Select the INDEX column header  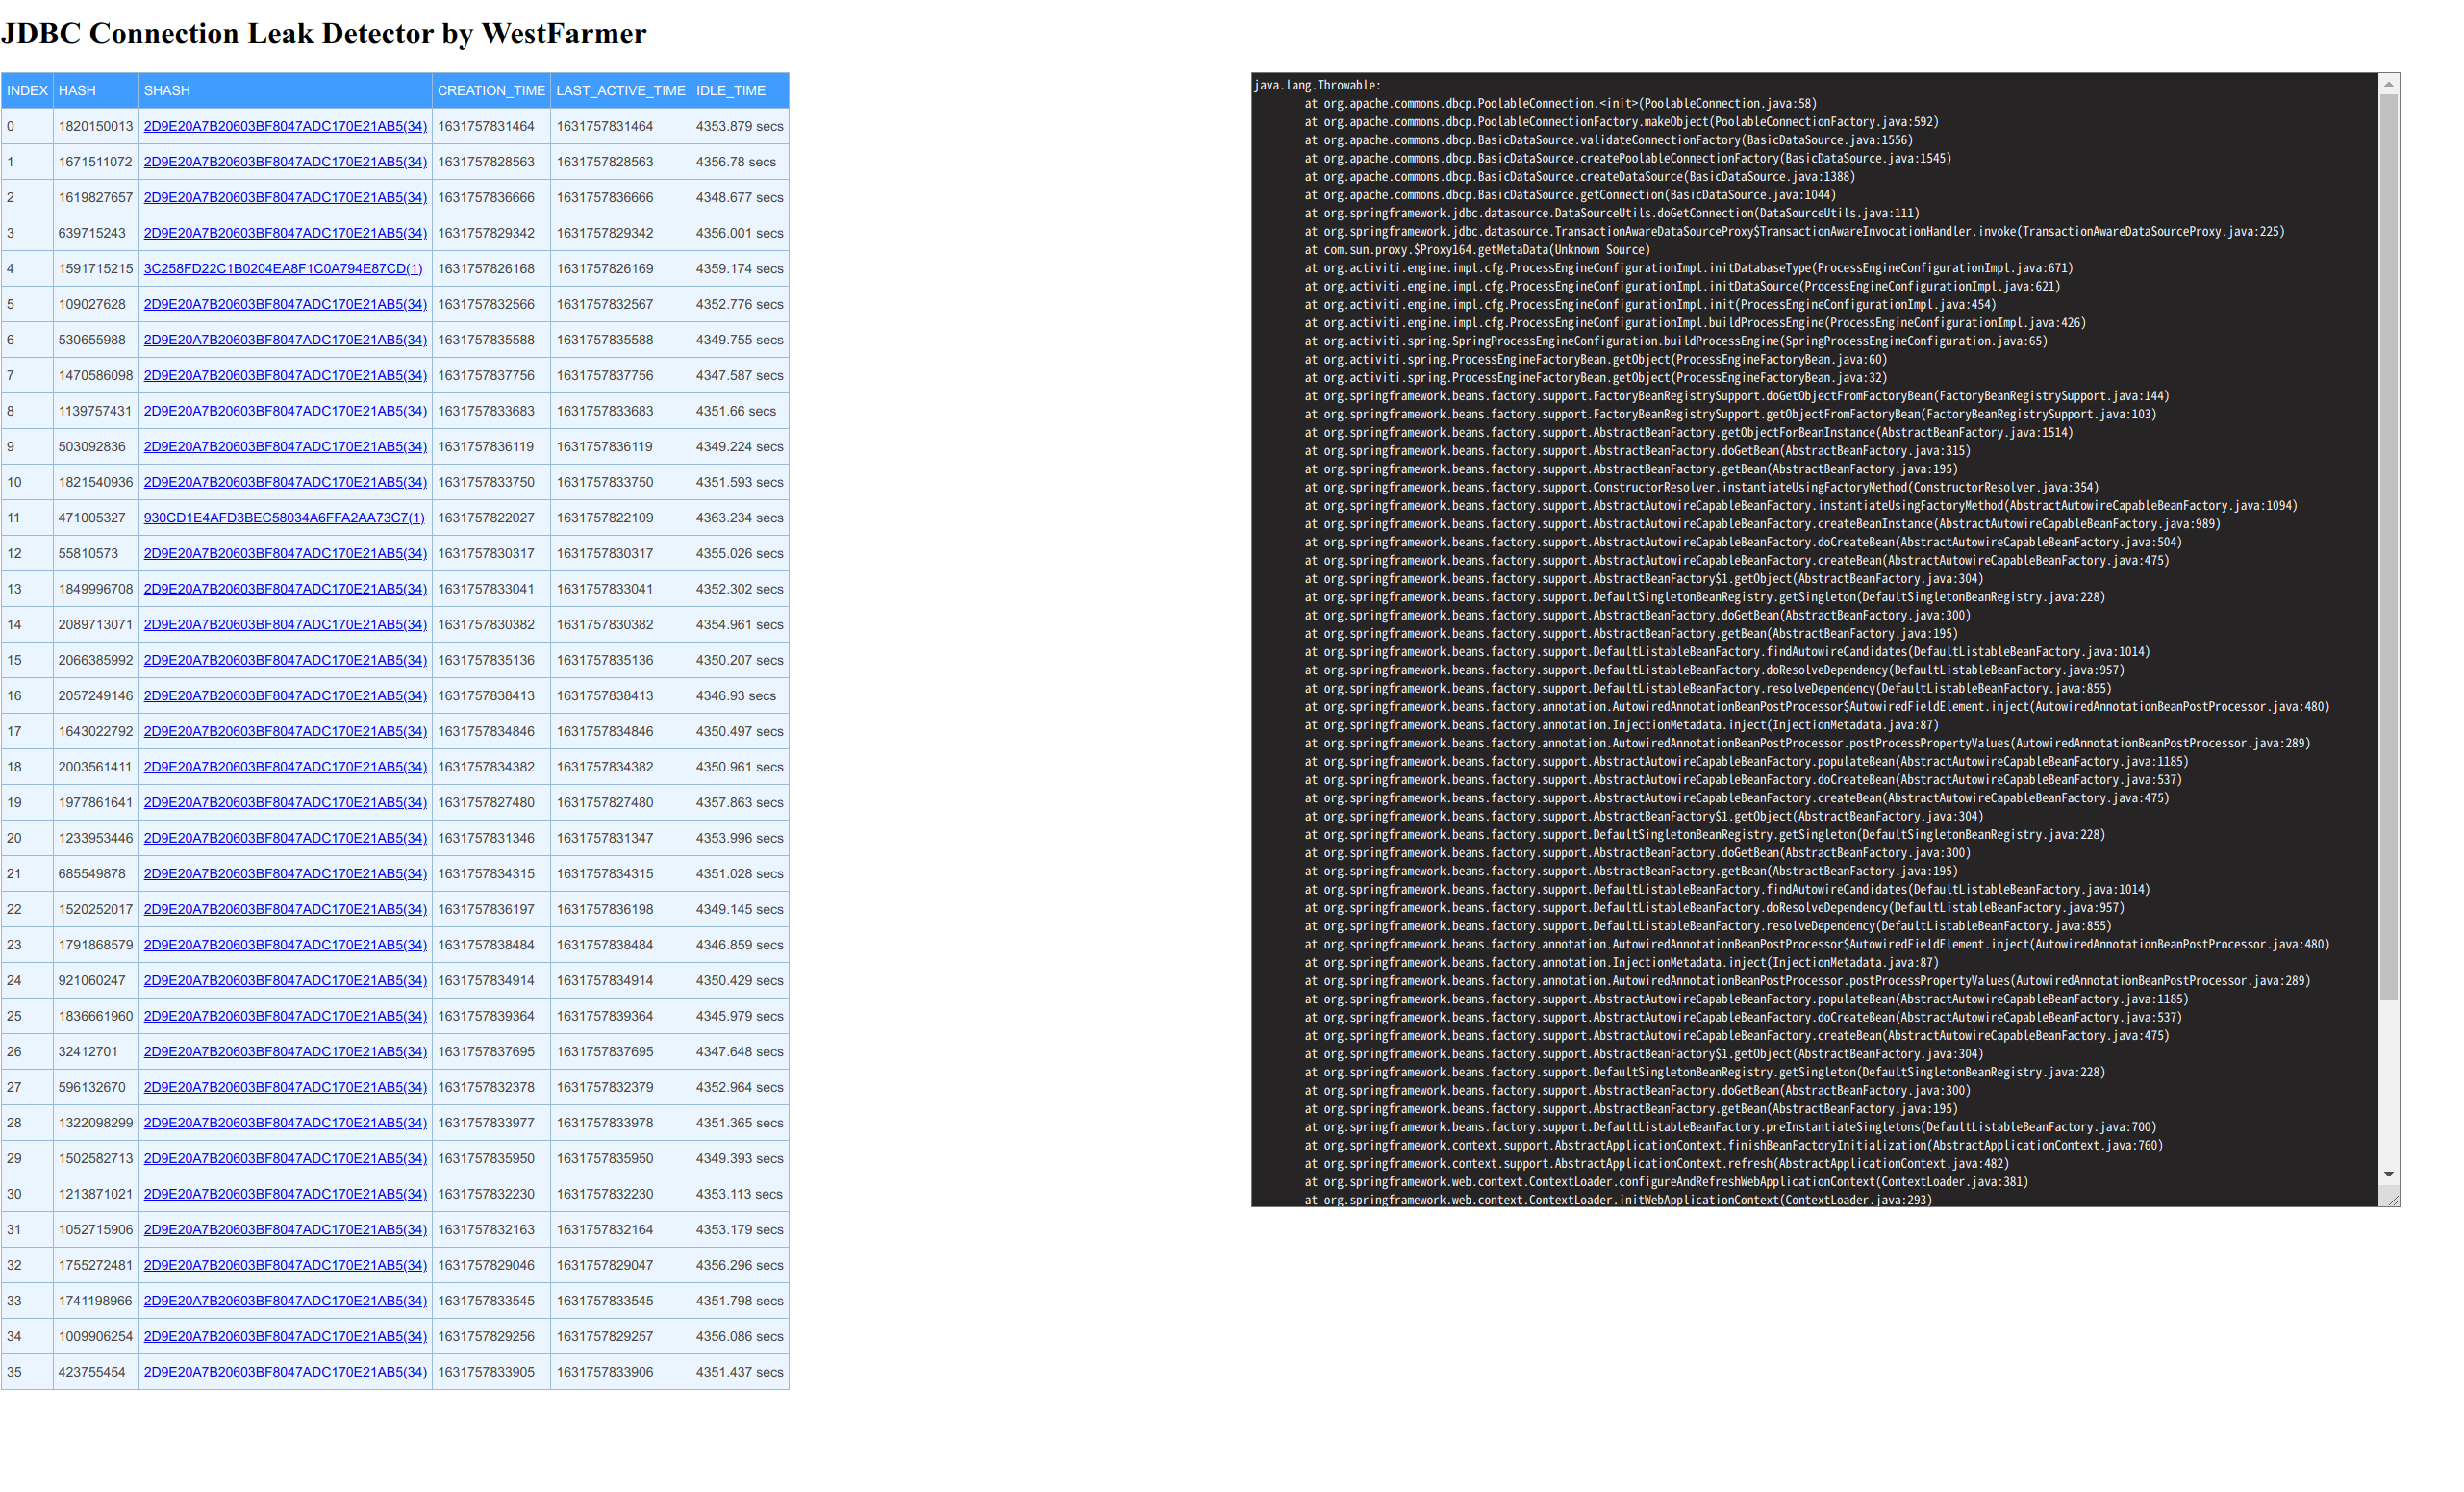point(27,90)
